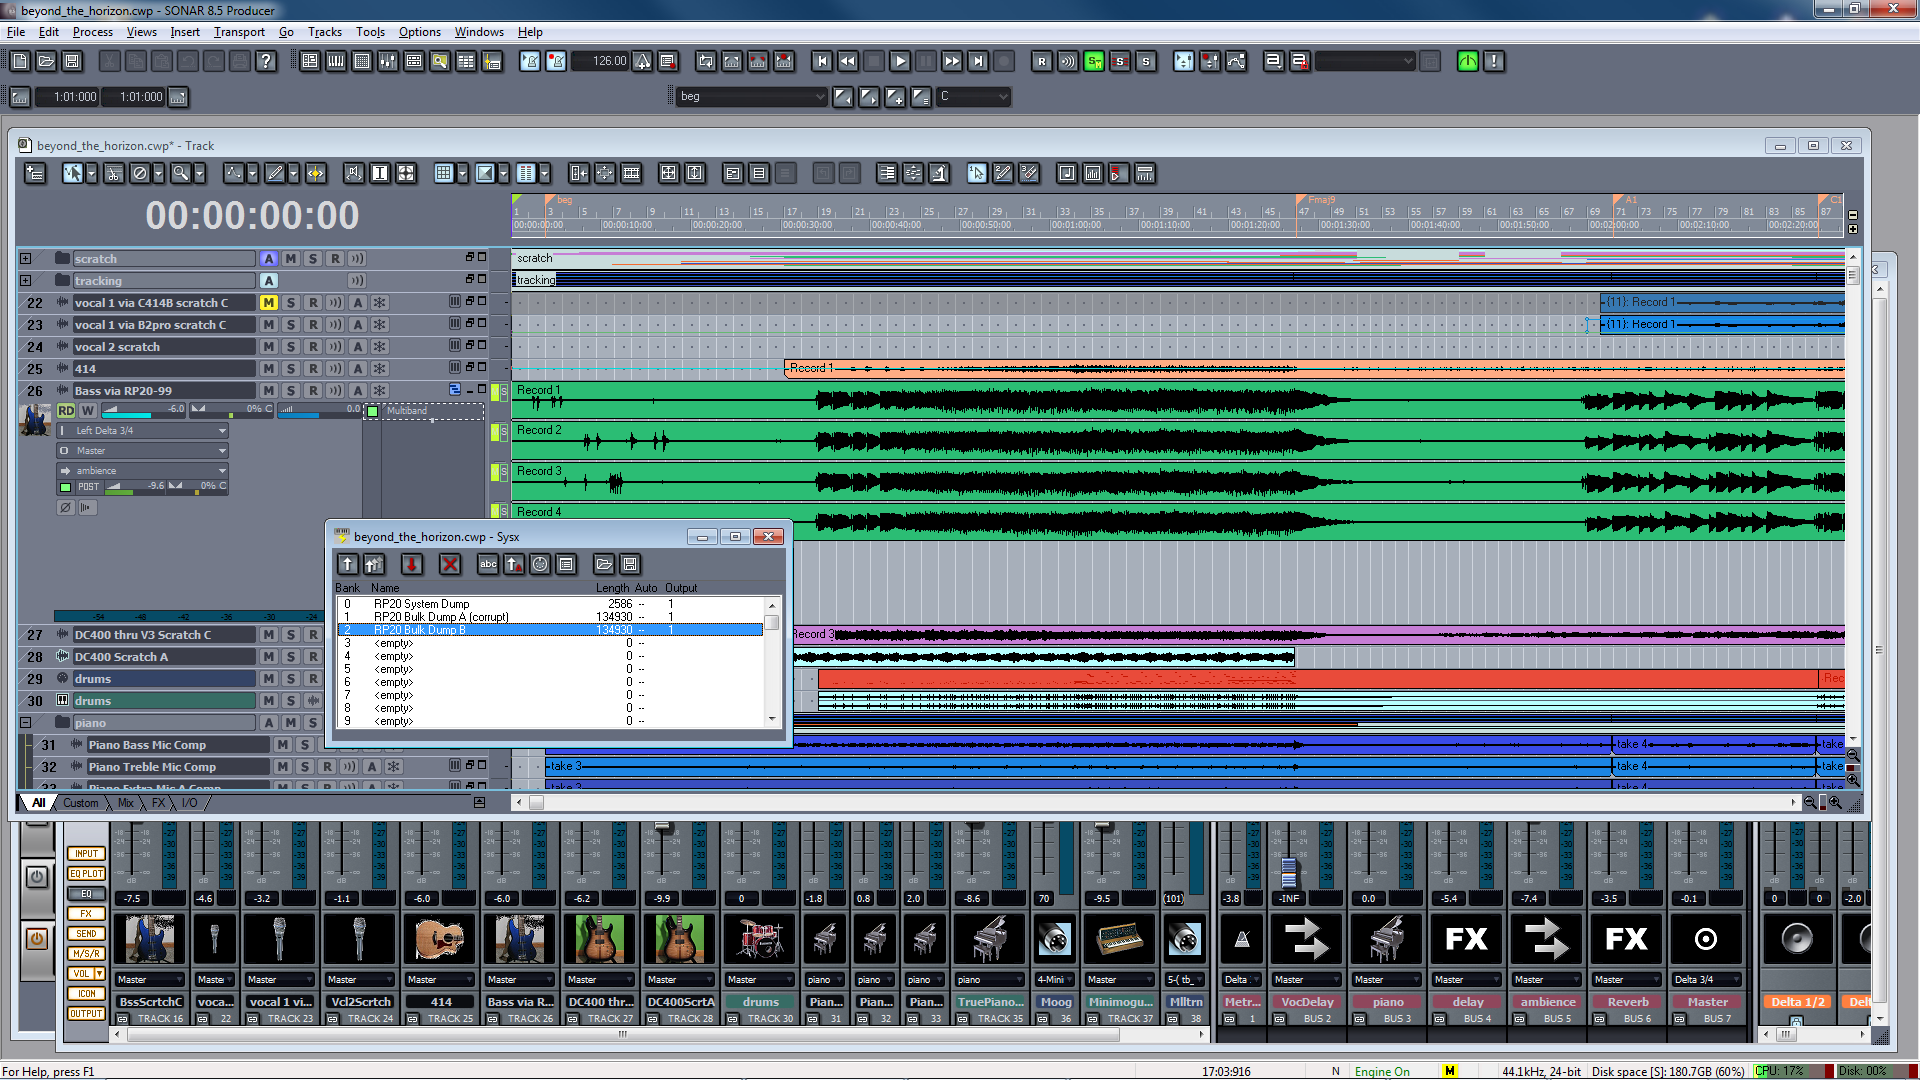1920x1080 pixels.
Task: Delete Sysx bank with red X icon
Action: pos(450,564)
